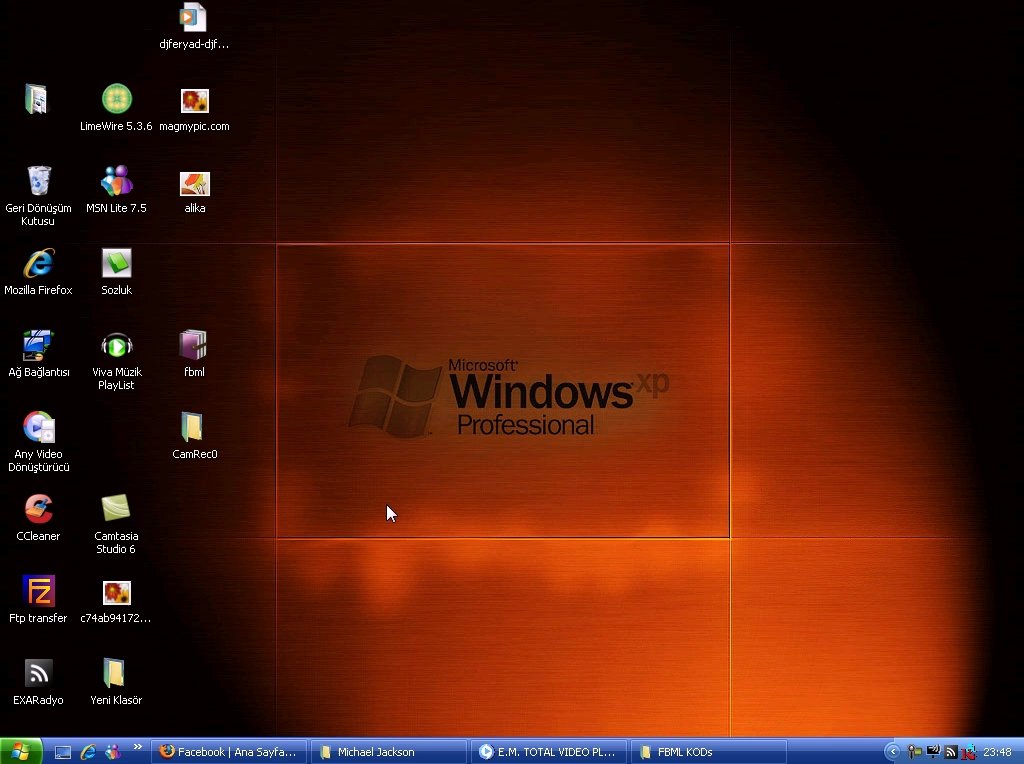Screen dimensions: 1024x764
Task: Click the wireless monitor tray icon
Action: (933, 752)
